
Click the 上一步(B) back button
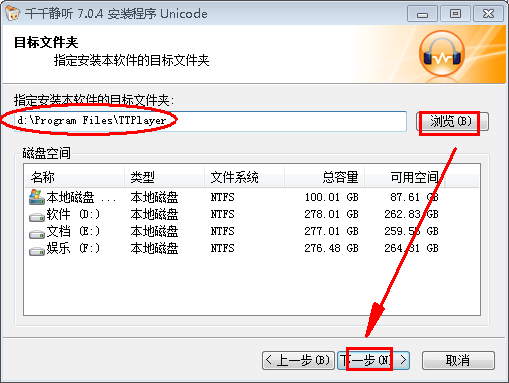(x=298, y=360)
